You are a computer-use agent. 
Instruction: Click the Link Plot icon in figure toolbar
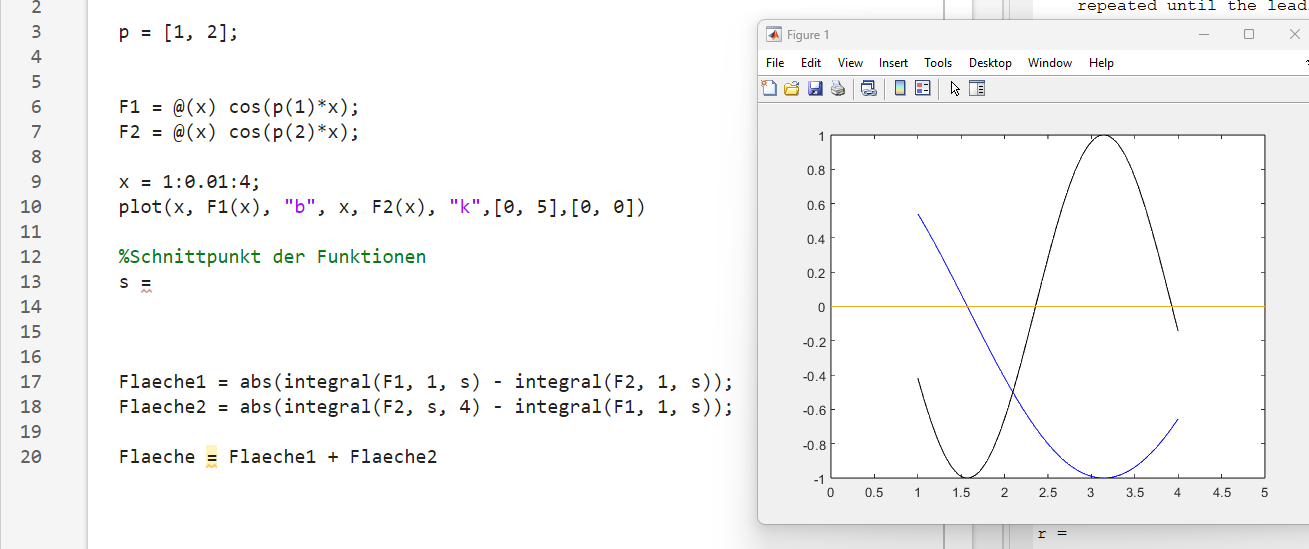pos(869,88)
